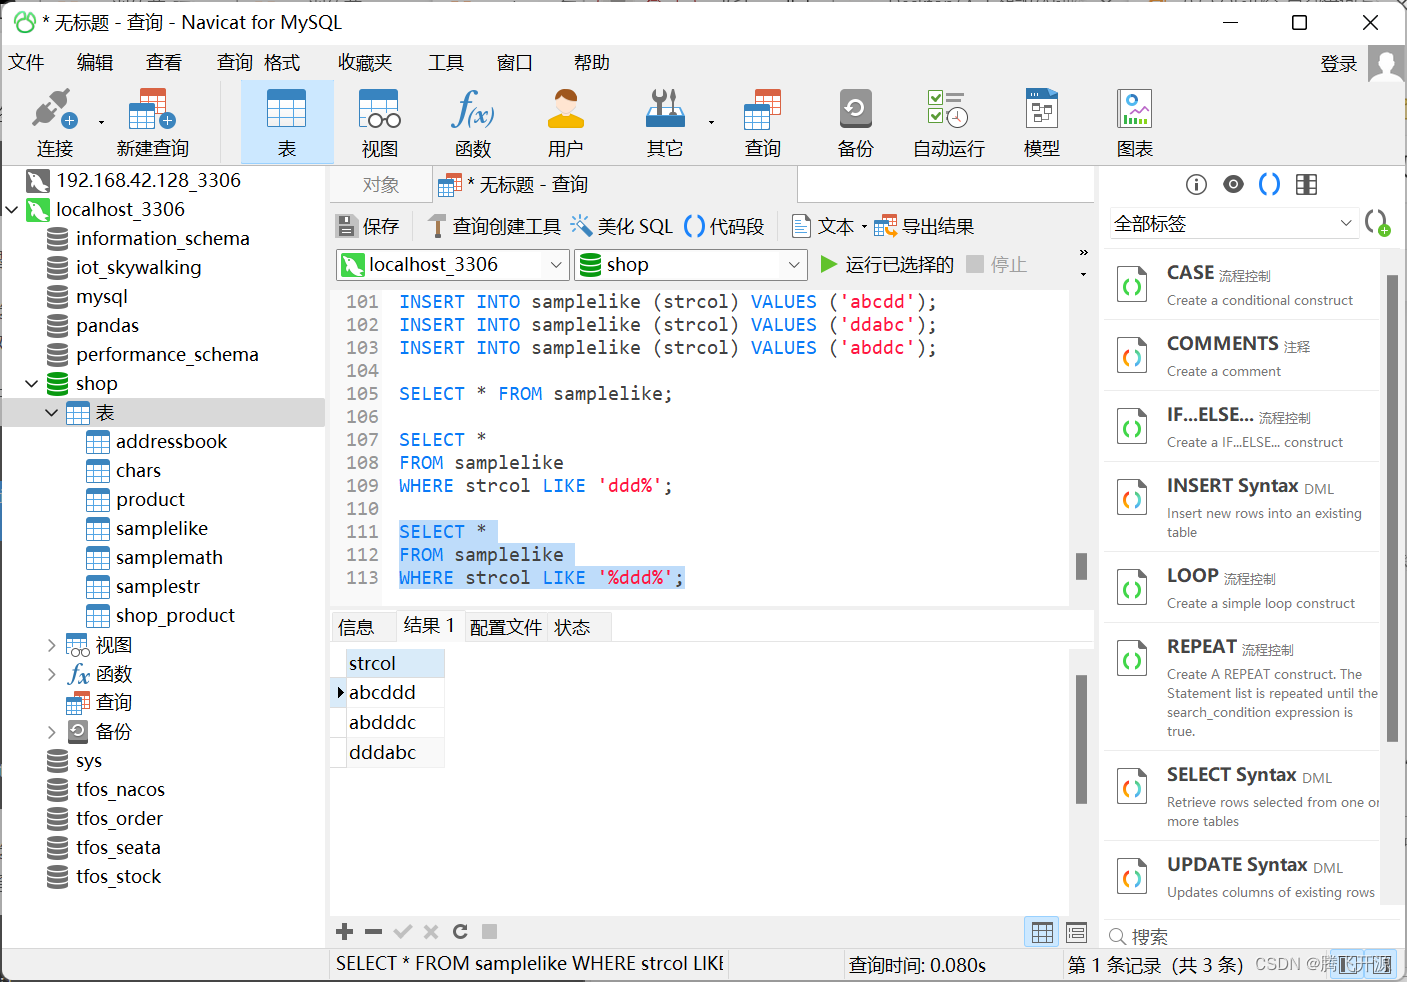Viewport: 1407px width, 982px height.
Task: Open the Query (查询) toolbar icon
Action: point(763,122)
